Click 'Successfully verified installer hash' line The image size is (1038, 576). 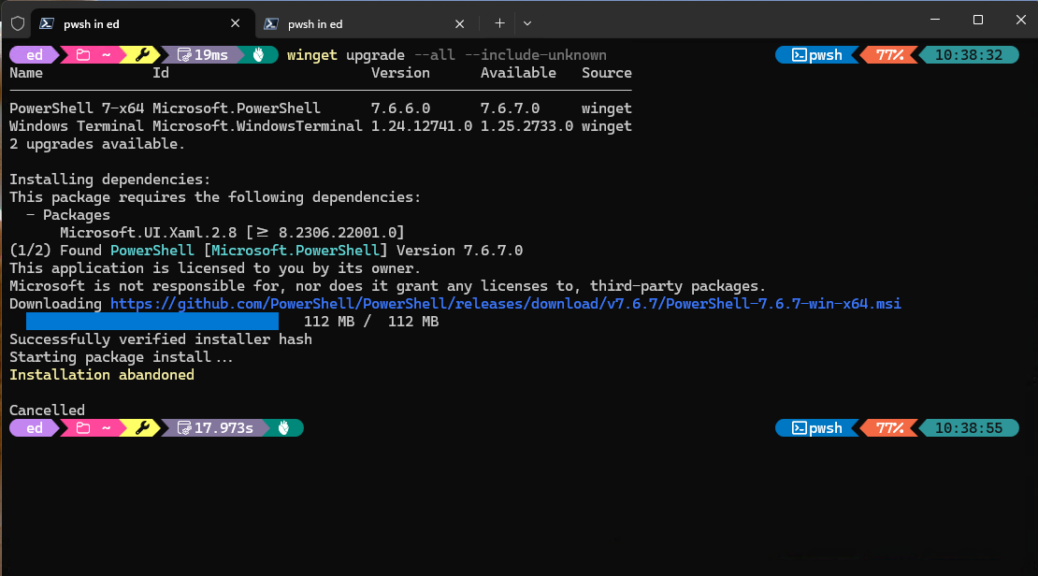point(161,339)
